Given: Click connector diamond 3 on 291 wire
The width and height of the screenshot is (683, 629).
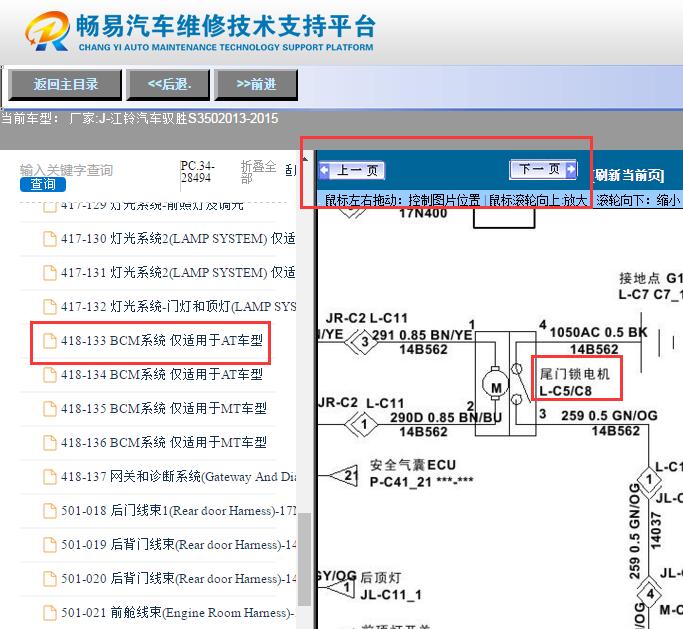Looking at the screenshot, I should pyautogui.click(x=365, y=342).
